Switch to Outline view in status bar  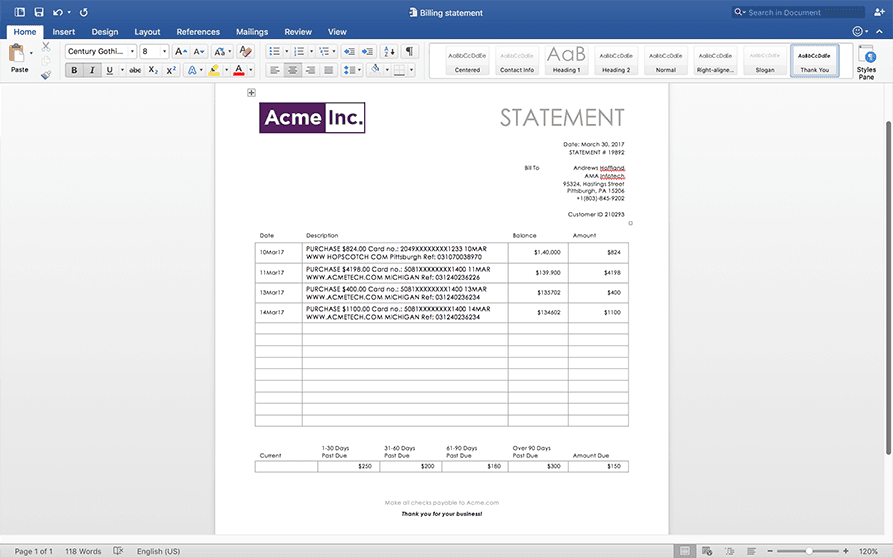[x=729, y=551]
